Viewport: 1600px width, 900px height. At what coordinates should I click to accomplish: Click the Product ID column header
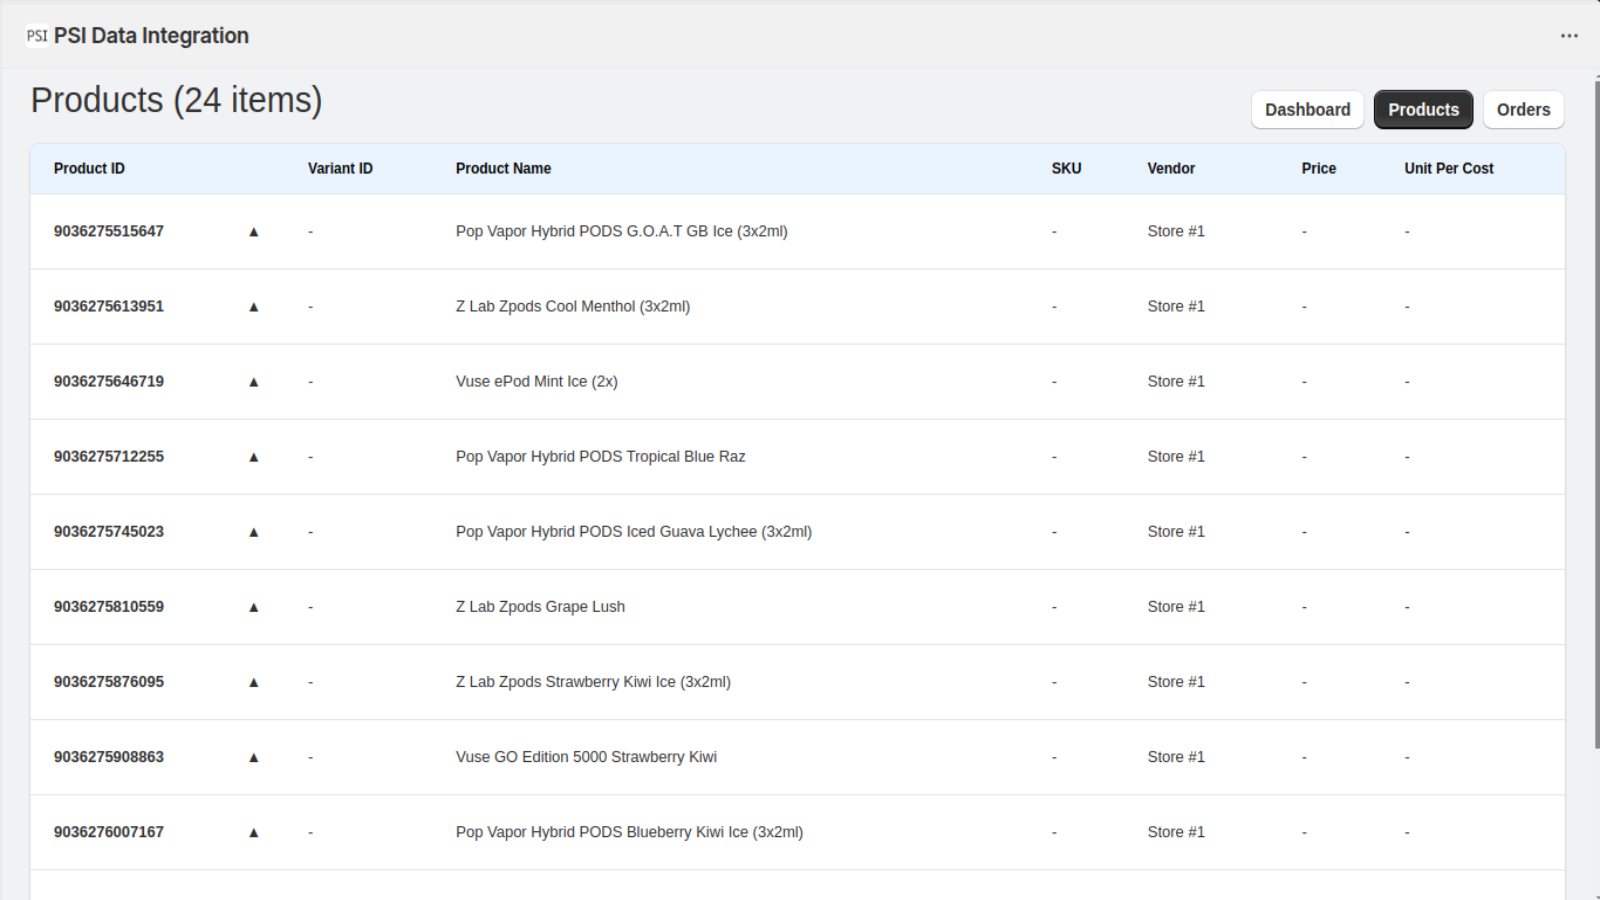click(x=89, y=169)
